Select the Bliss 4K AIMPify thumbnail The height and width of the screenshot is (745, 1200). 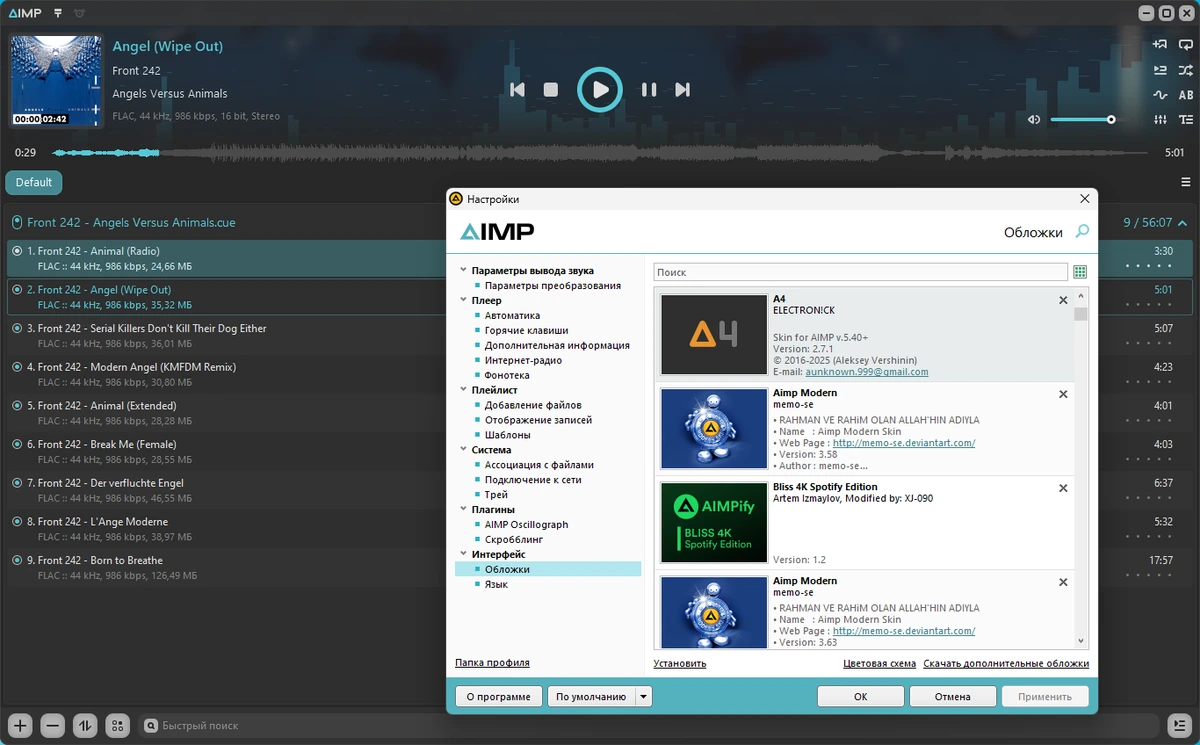click(x=714, y=523)
